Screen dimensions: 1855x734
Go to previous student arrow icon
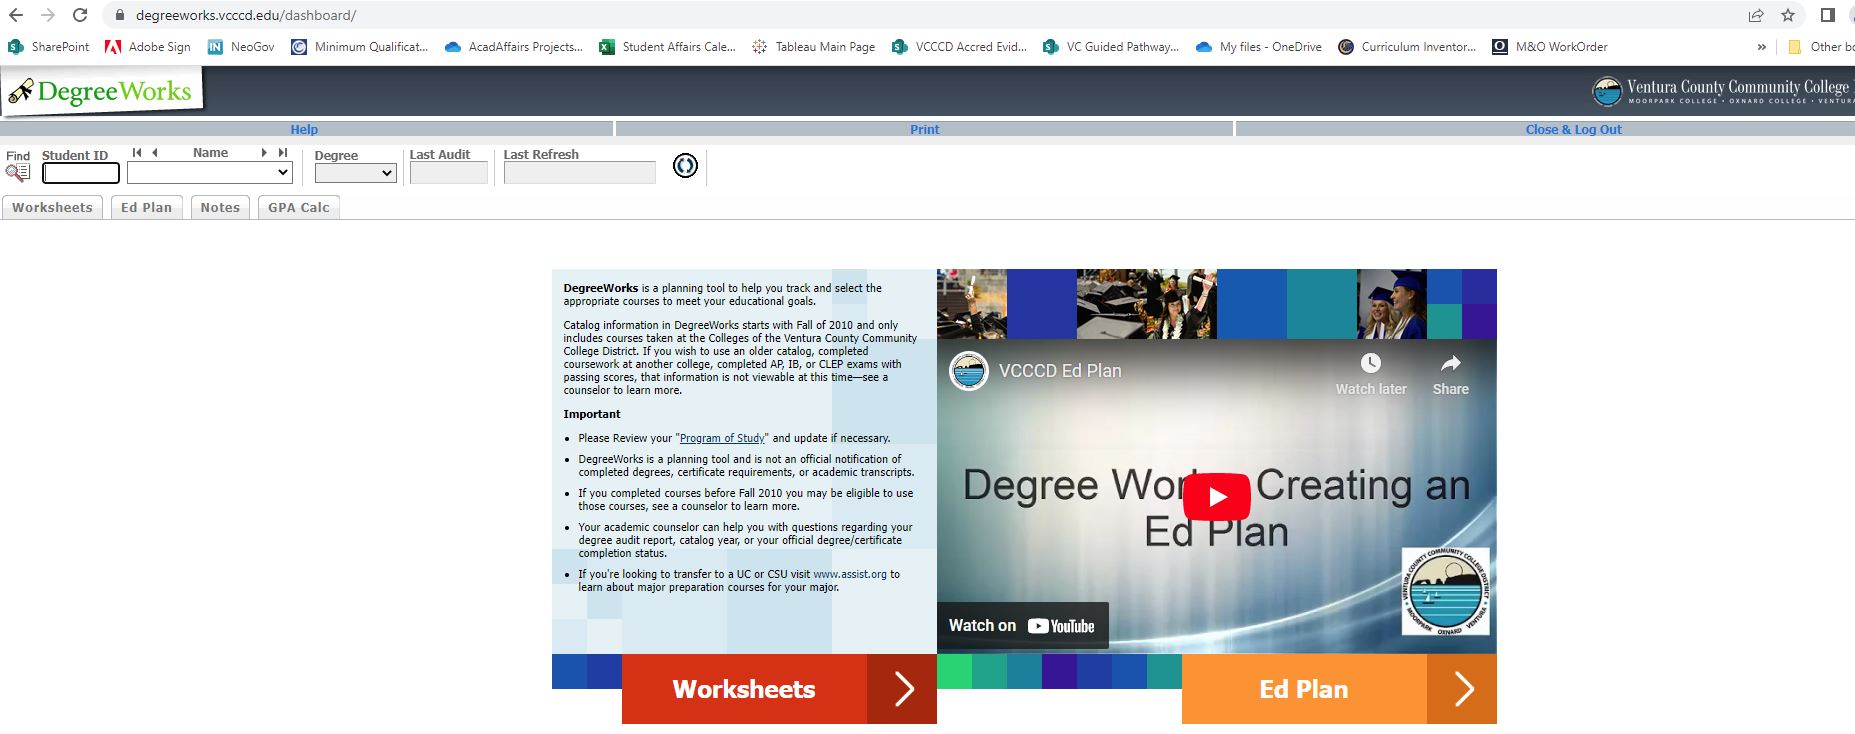[155, 153]
